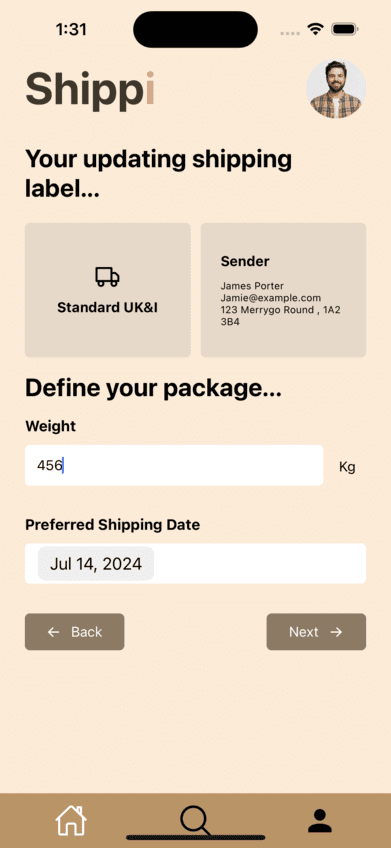Image resolution: width=391 pixels, height=848 pixels.
Task: Focus the Weight input field
Action: (174, 465)
